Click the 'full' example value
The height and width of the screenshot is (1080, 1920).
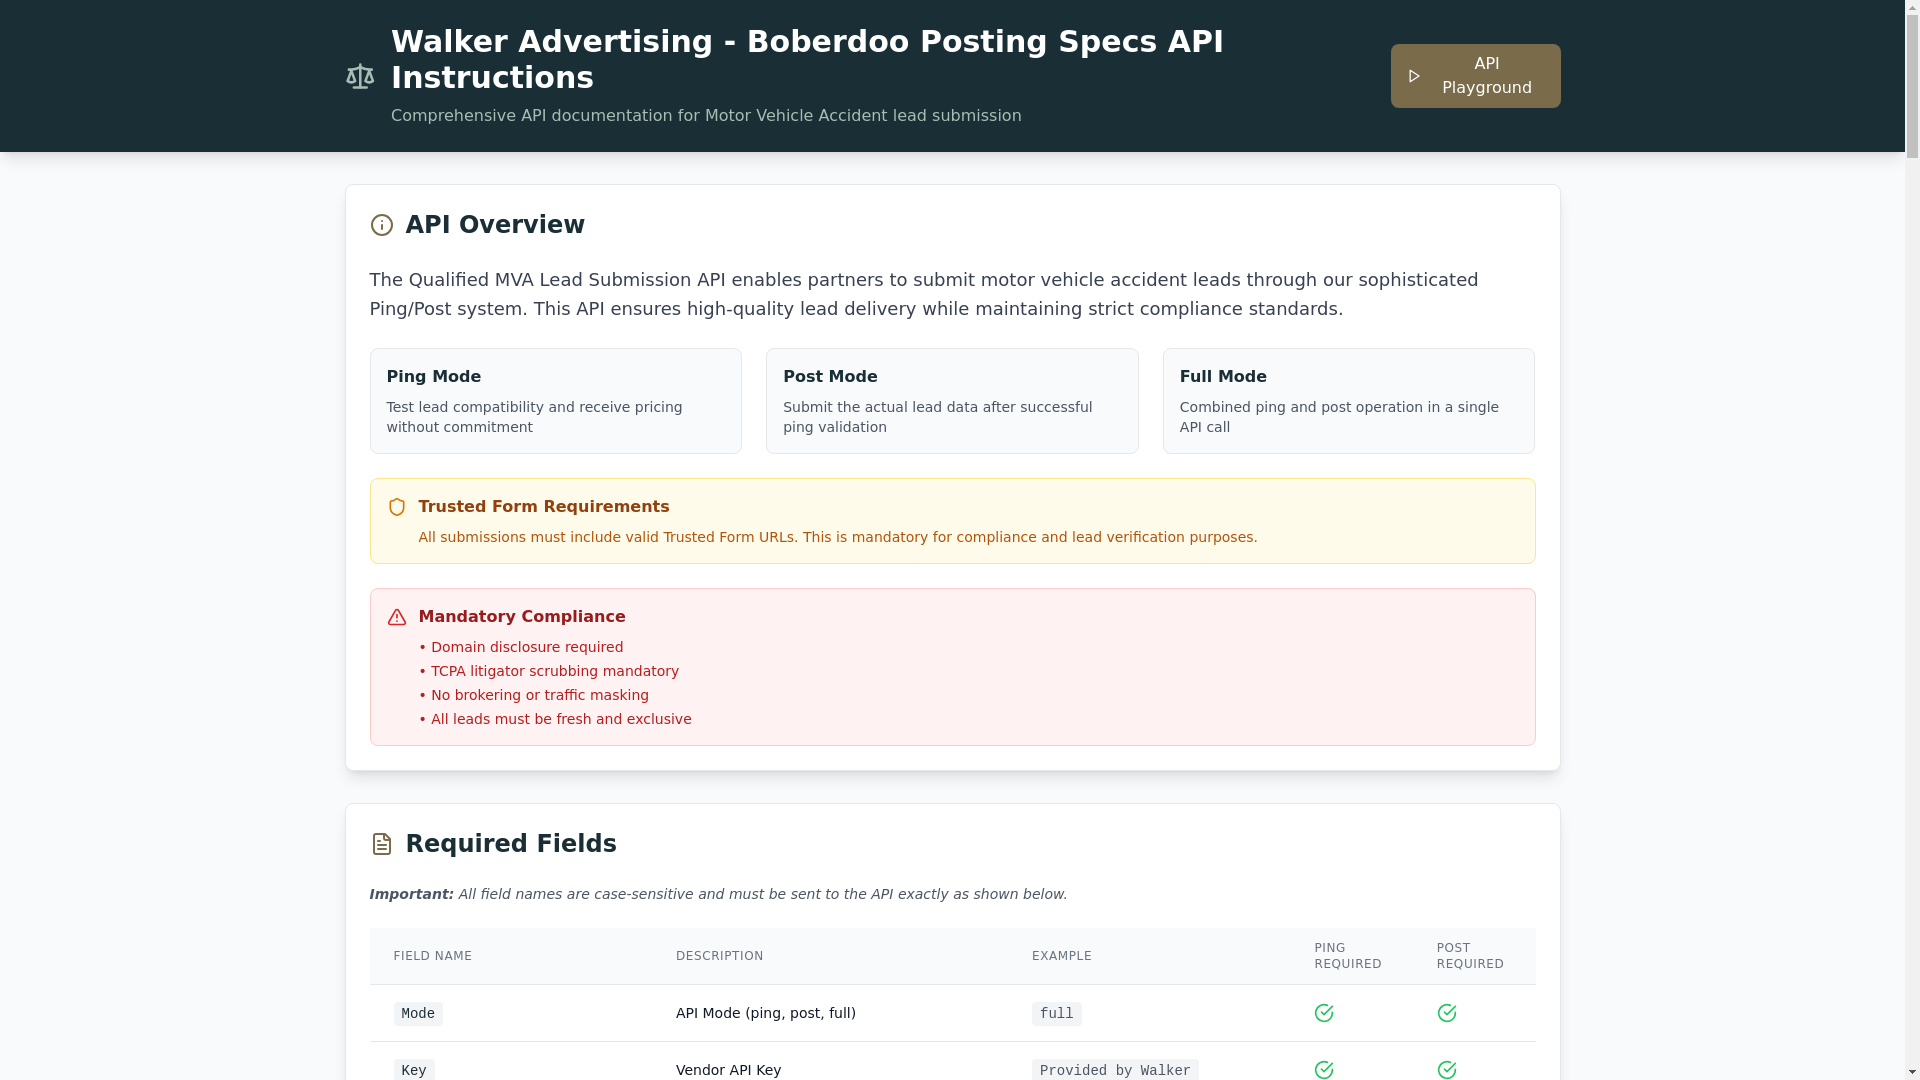tap(1057, 1014)
